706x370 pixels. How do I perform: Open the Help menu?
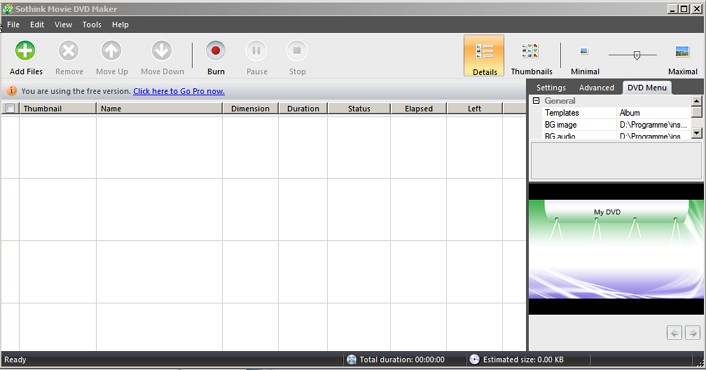click(x=120, y=25)
